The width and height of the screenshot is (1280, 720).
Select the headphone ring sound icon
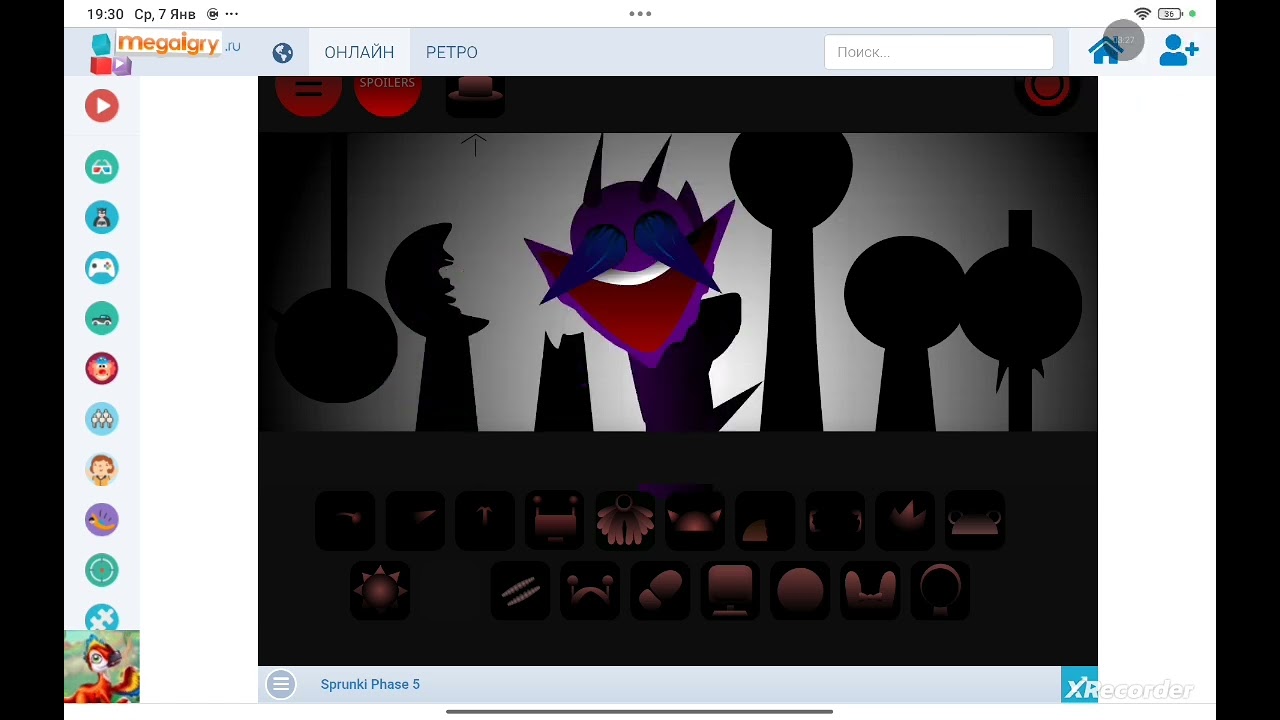[x=940, y=590]
